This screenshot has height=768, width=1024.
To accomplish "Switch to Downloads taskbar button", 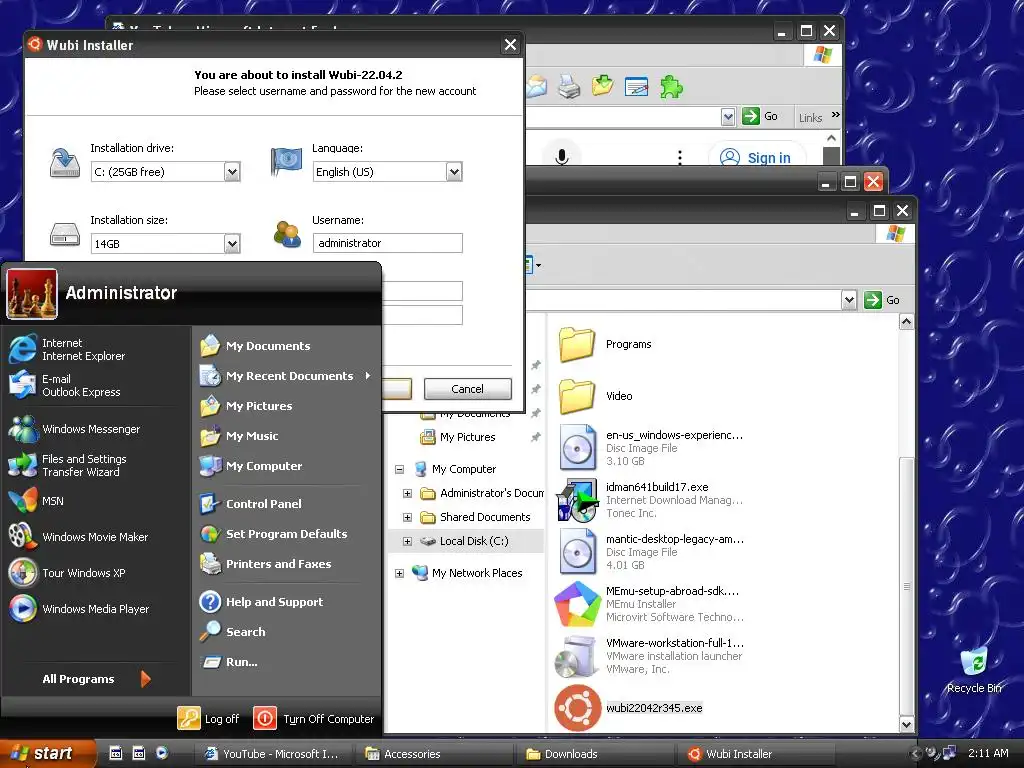I will (594, 754).
